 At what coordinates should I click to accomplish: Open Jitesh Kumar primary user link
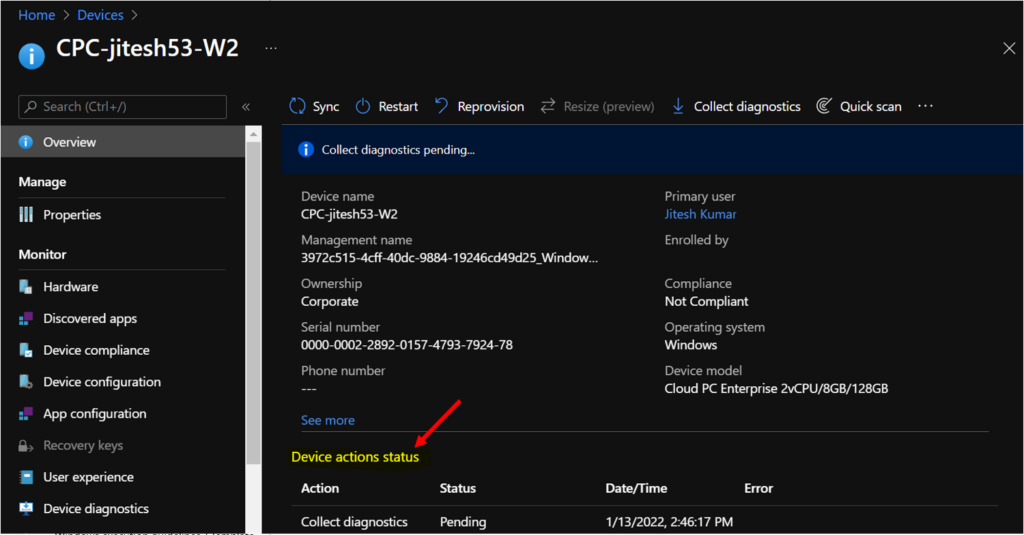700,214
